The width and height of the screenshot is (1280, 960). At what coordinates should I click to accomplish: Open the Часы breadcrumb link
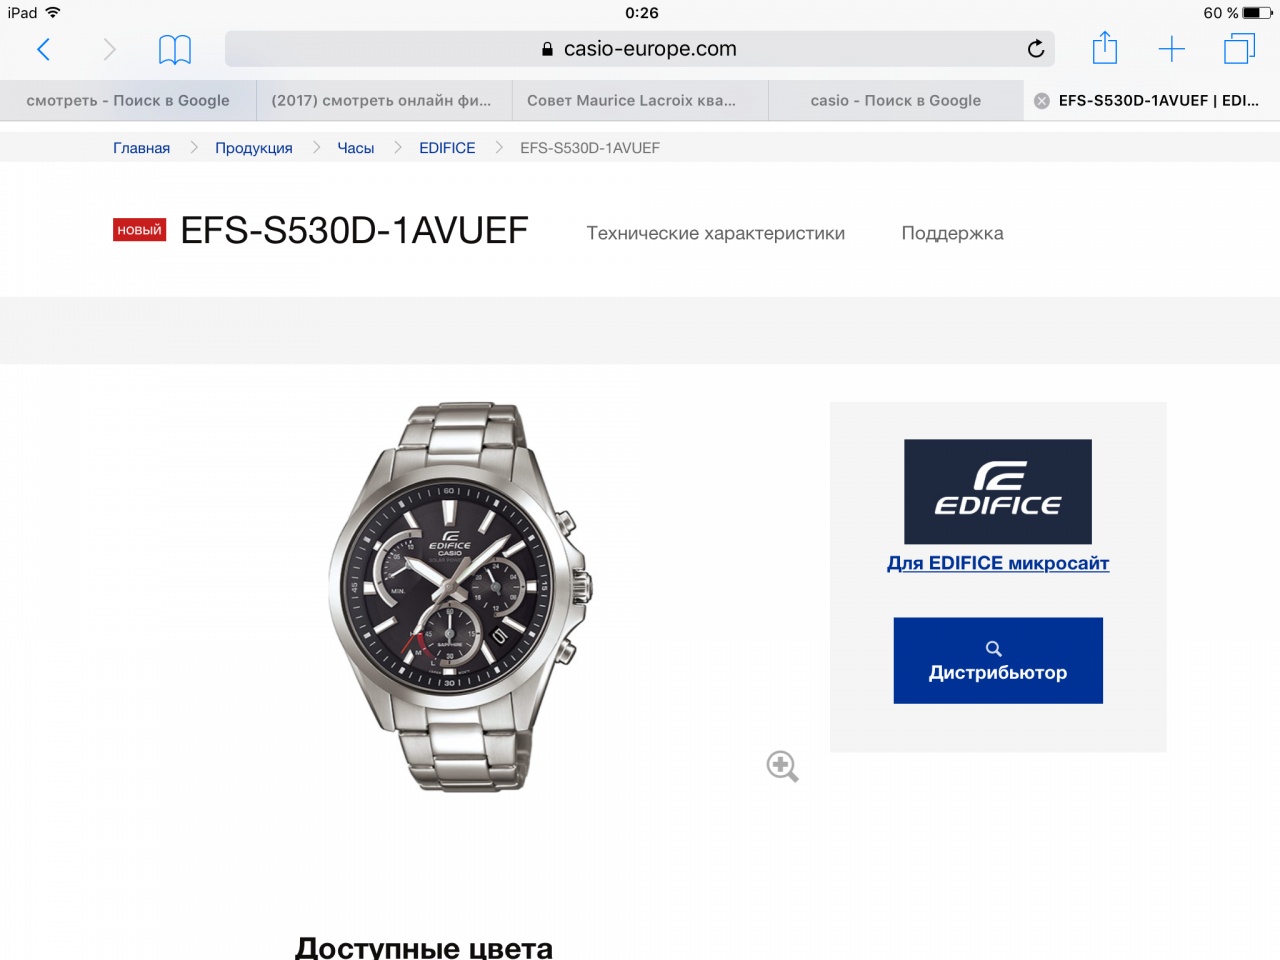[x=356, y=148]
